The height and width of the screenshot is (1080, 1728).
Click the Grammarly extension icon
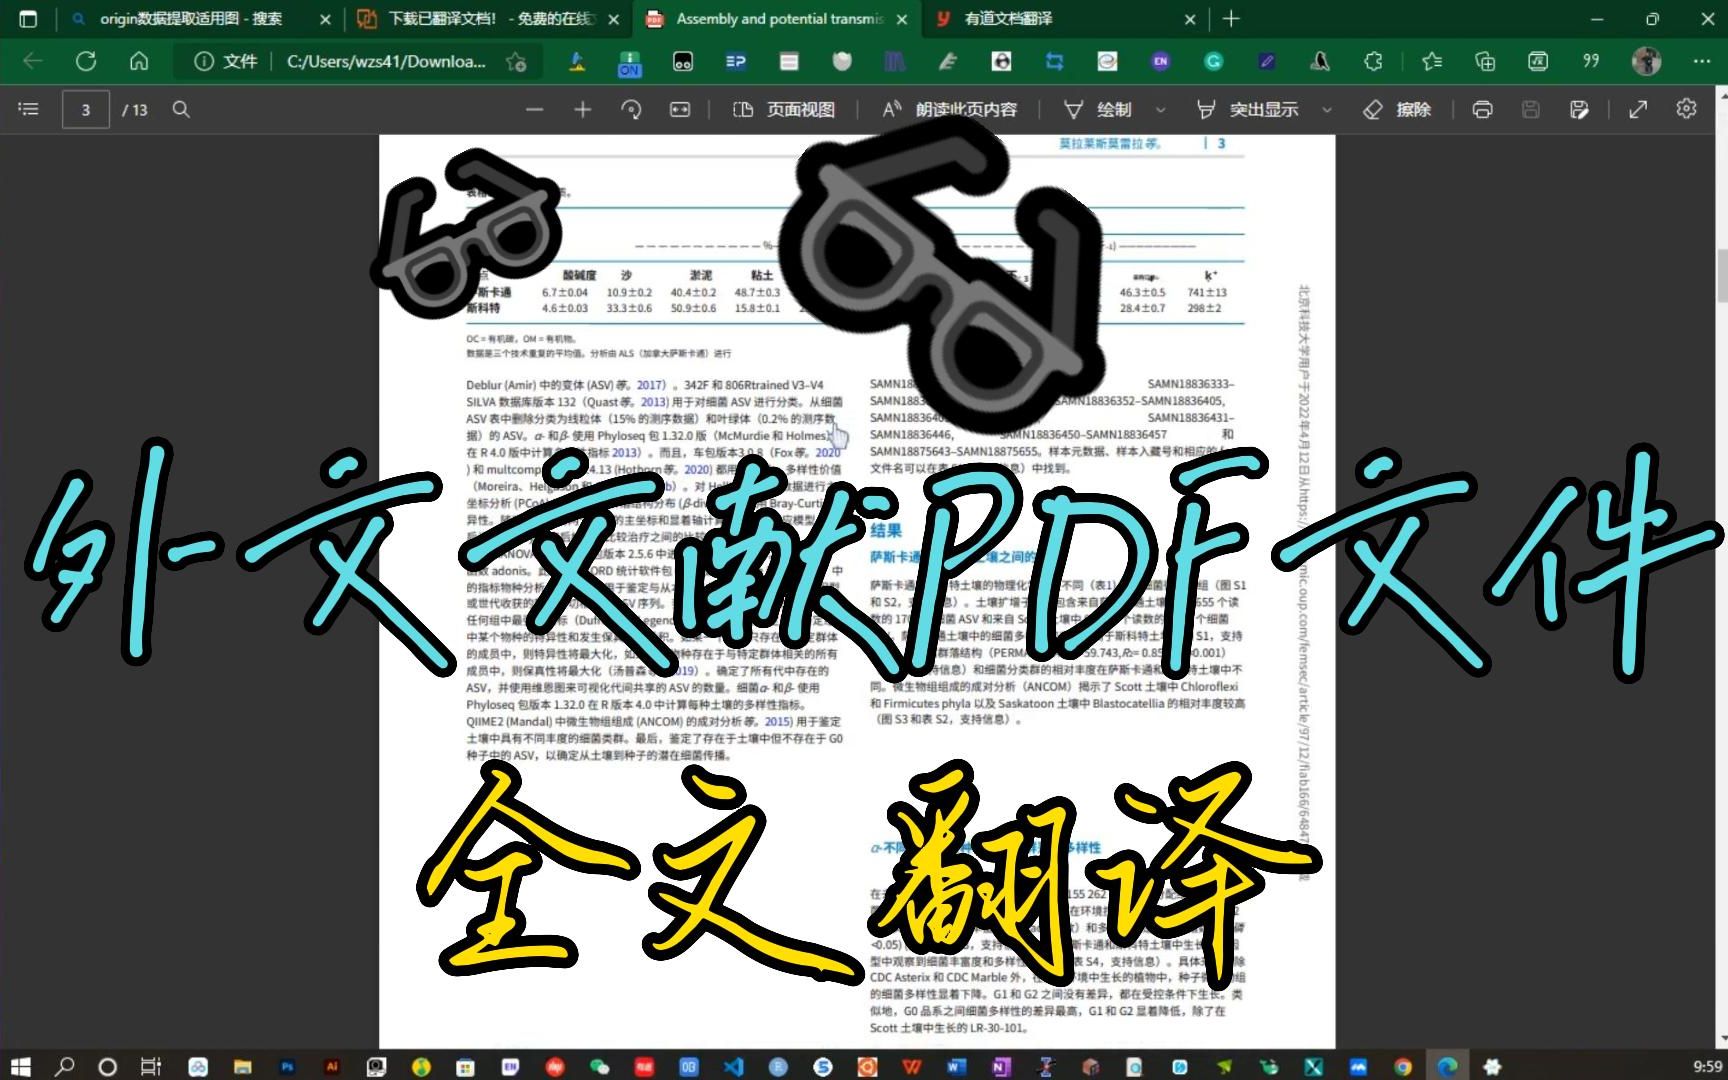click(1213, 61)
